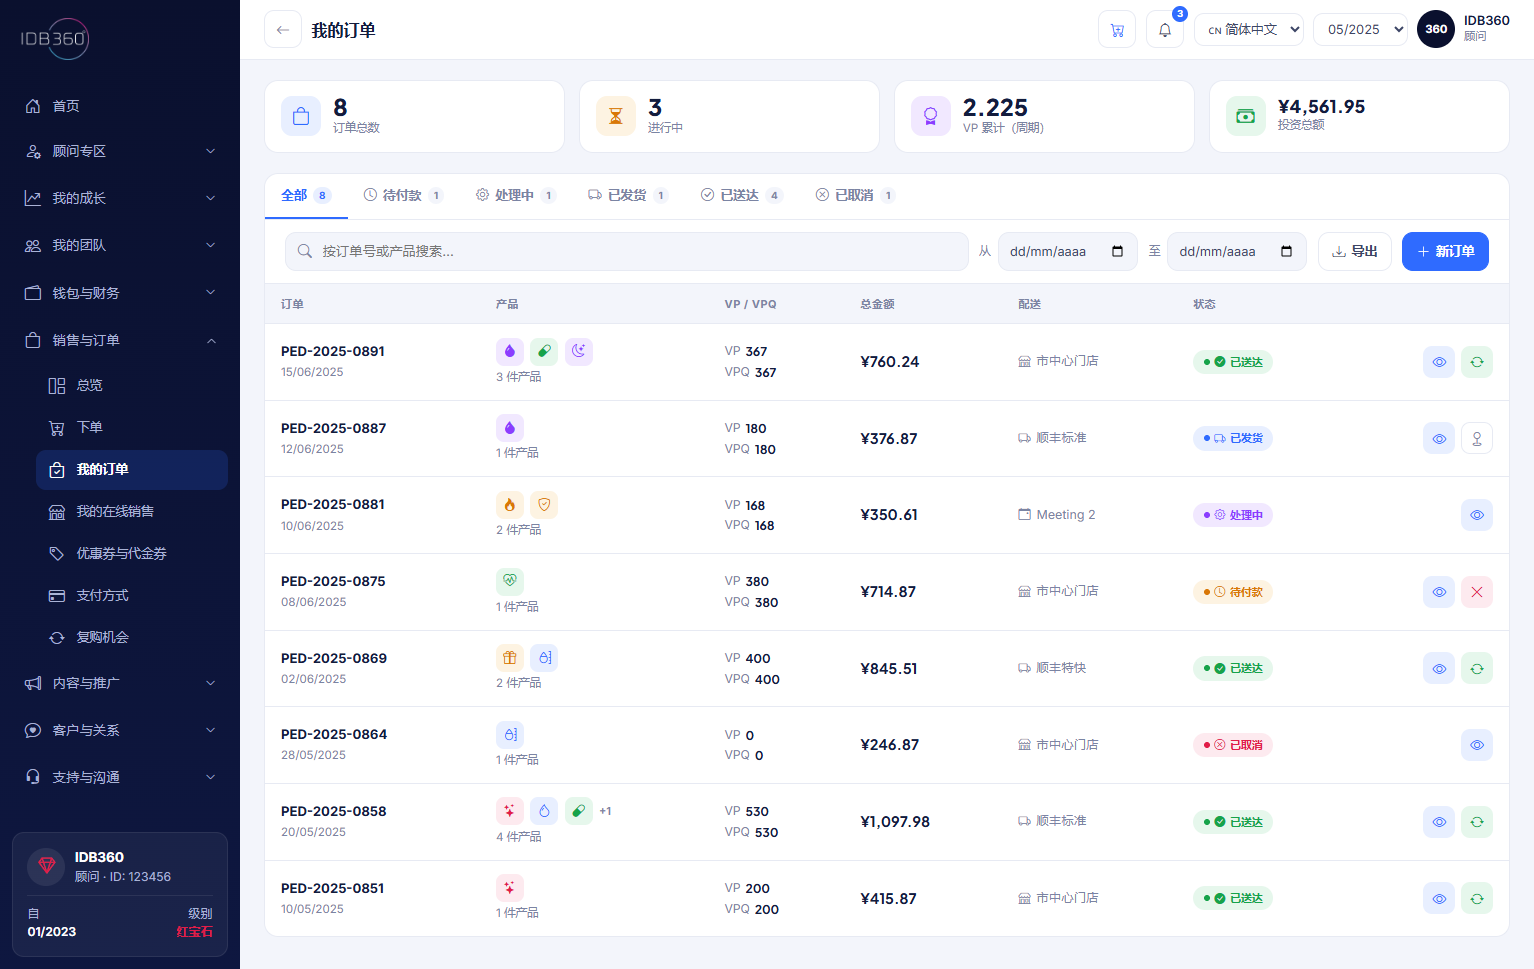
Task: Open the shopping cart icon in header
Action: pyautogui.click(x=1117, y=30)
